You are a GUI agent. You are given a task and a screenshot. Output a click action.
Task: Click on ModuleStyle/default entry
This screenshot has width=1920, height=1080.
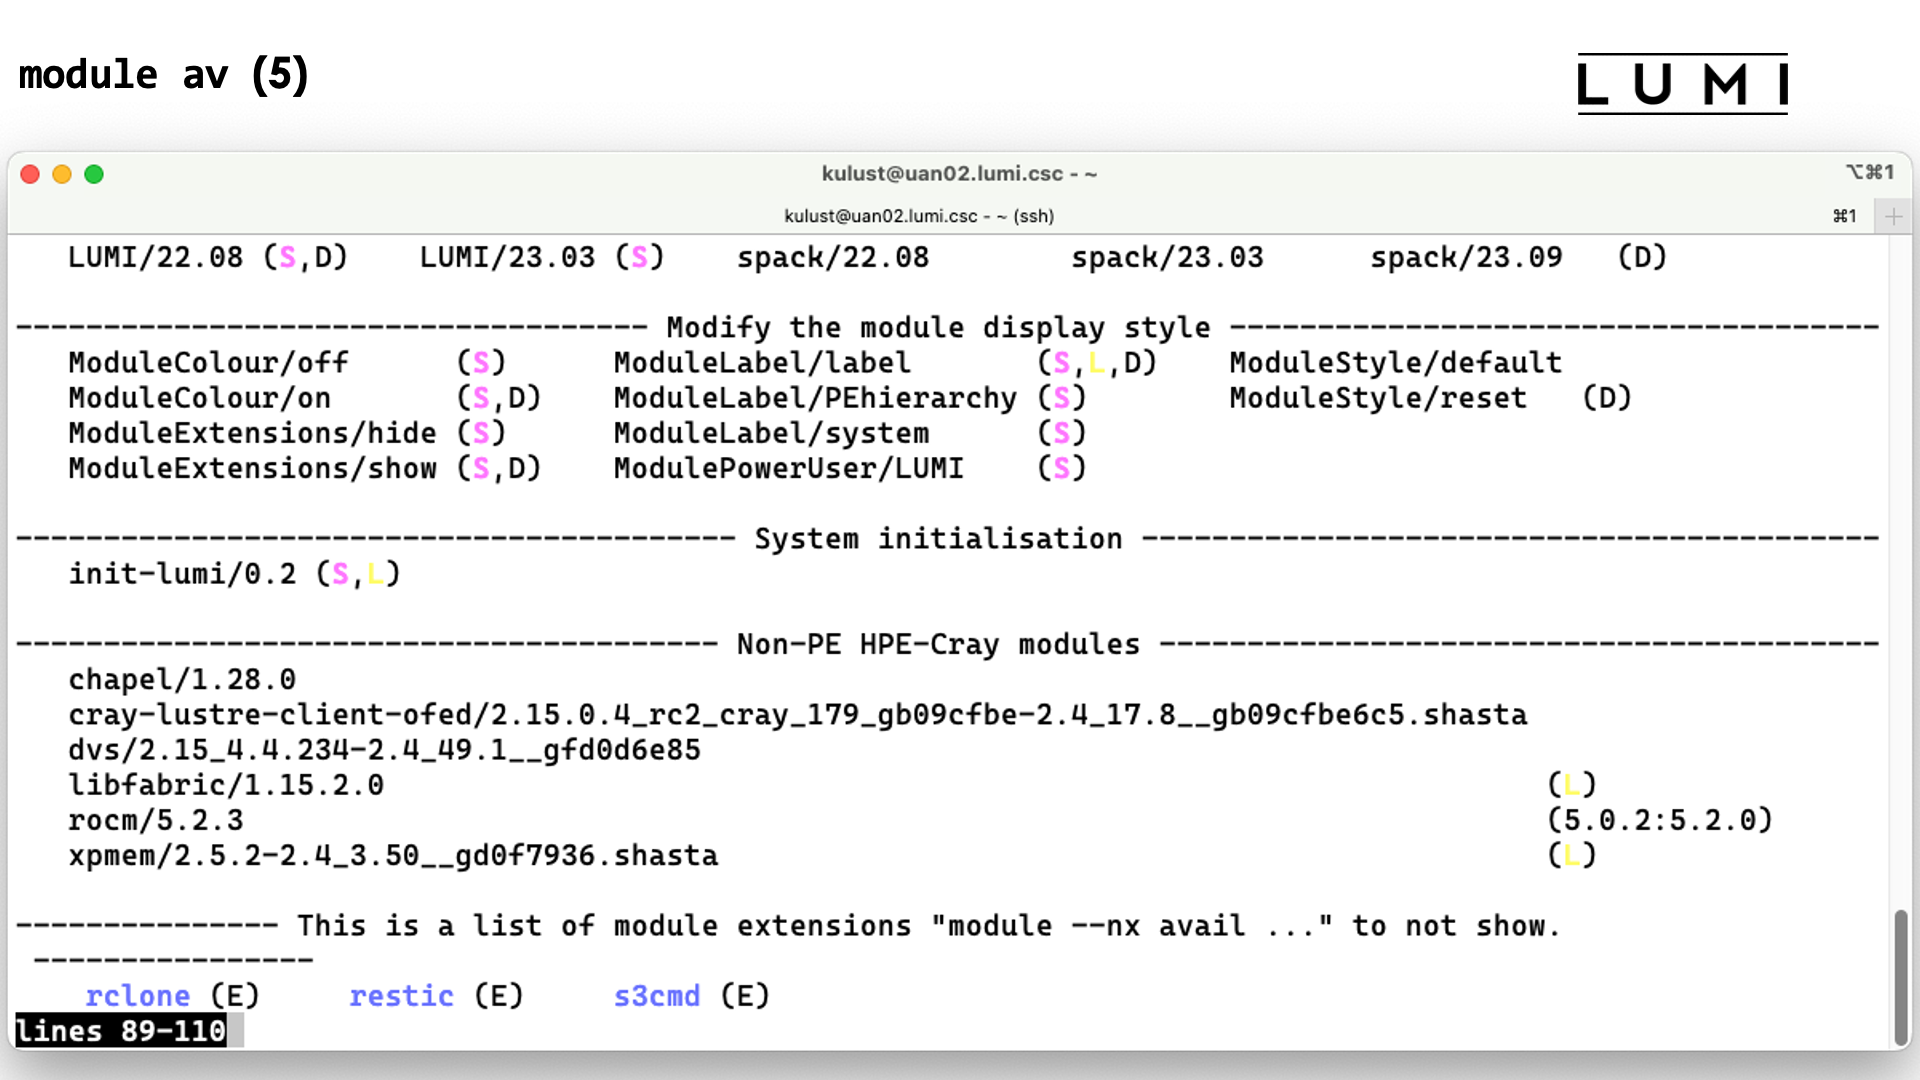(1395, 362)
